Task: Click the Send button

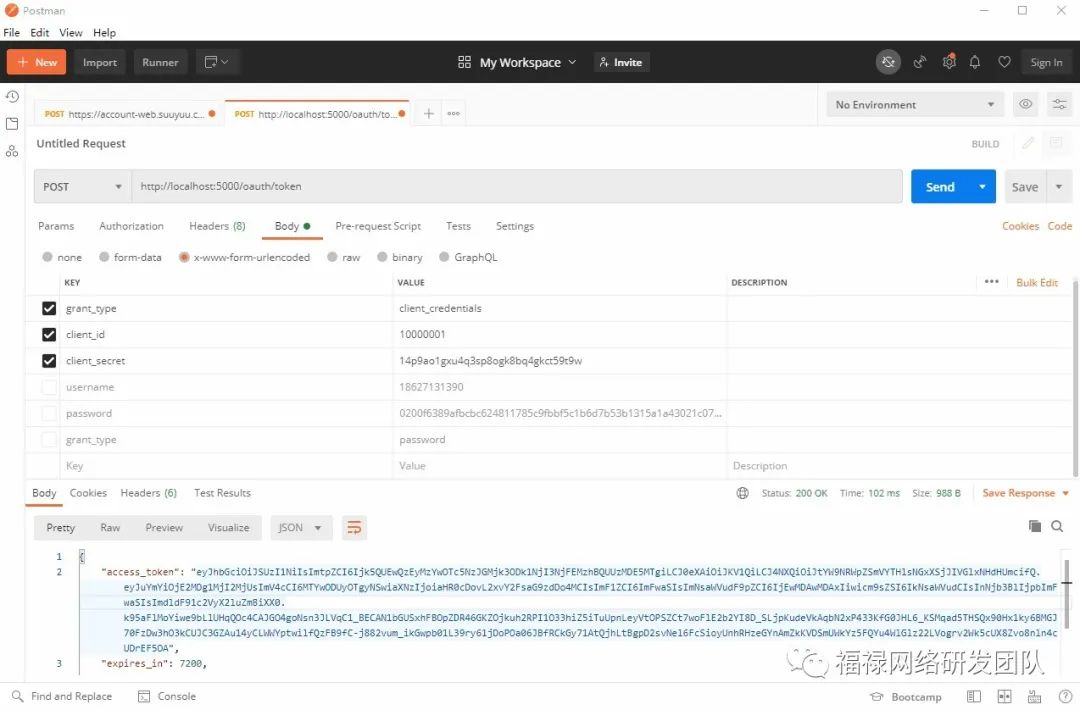Action: (940, 187)
